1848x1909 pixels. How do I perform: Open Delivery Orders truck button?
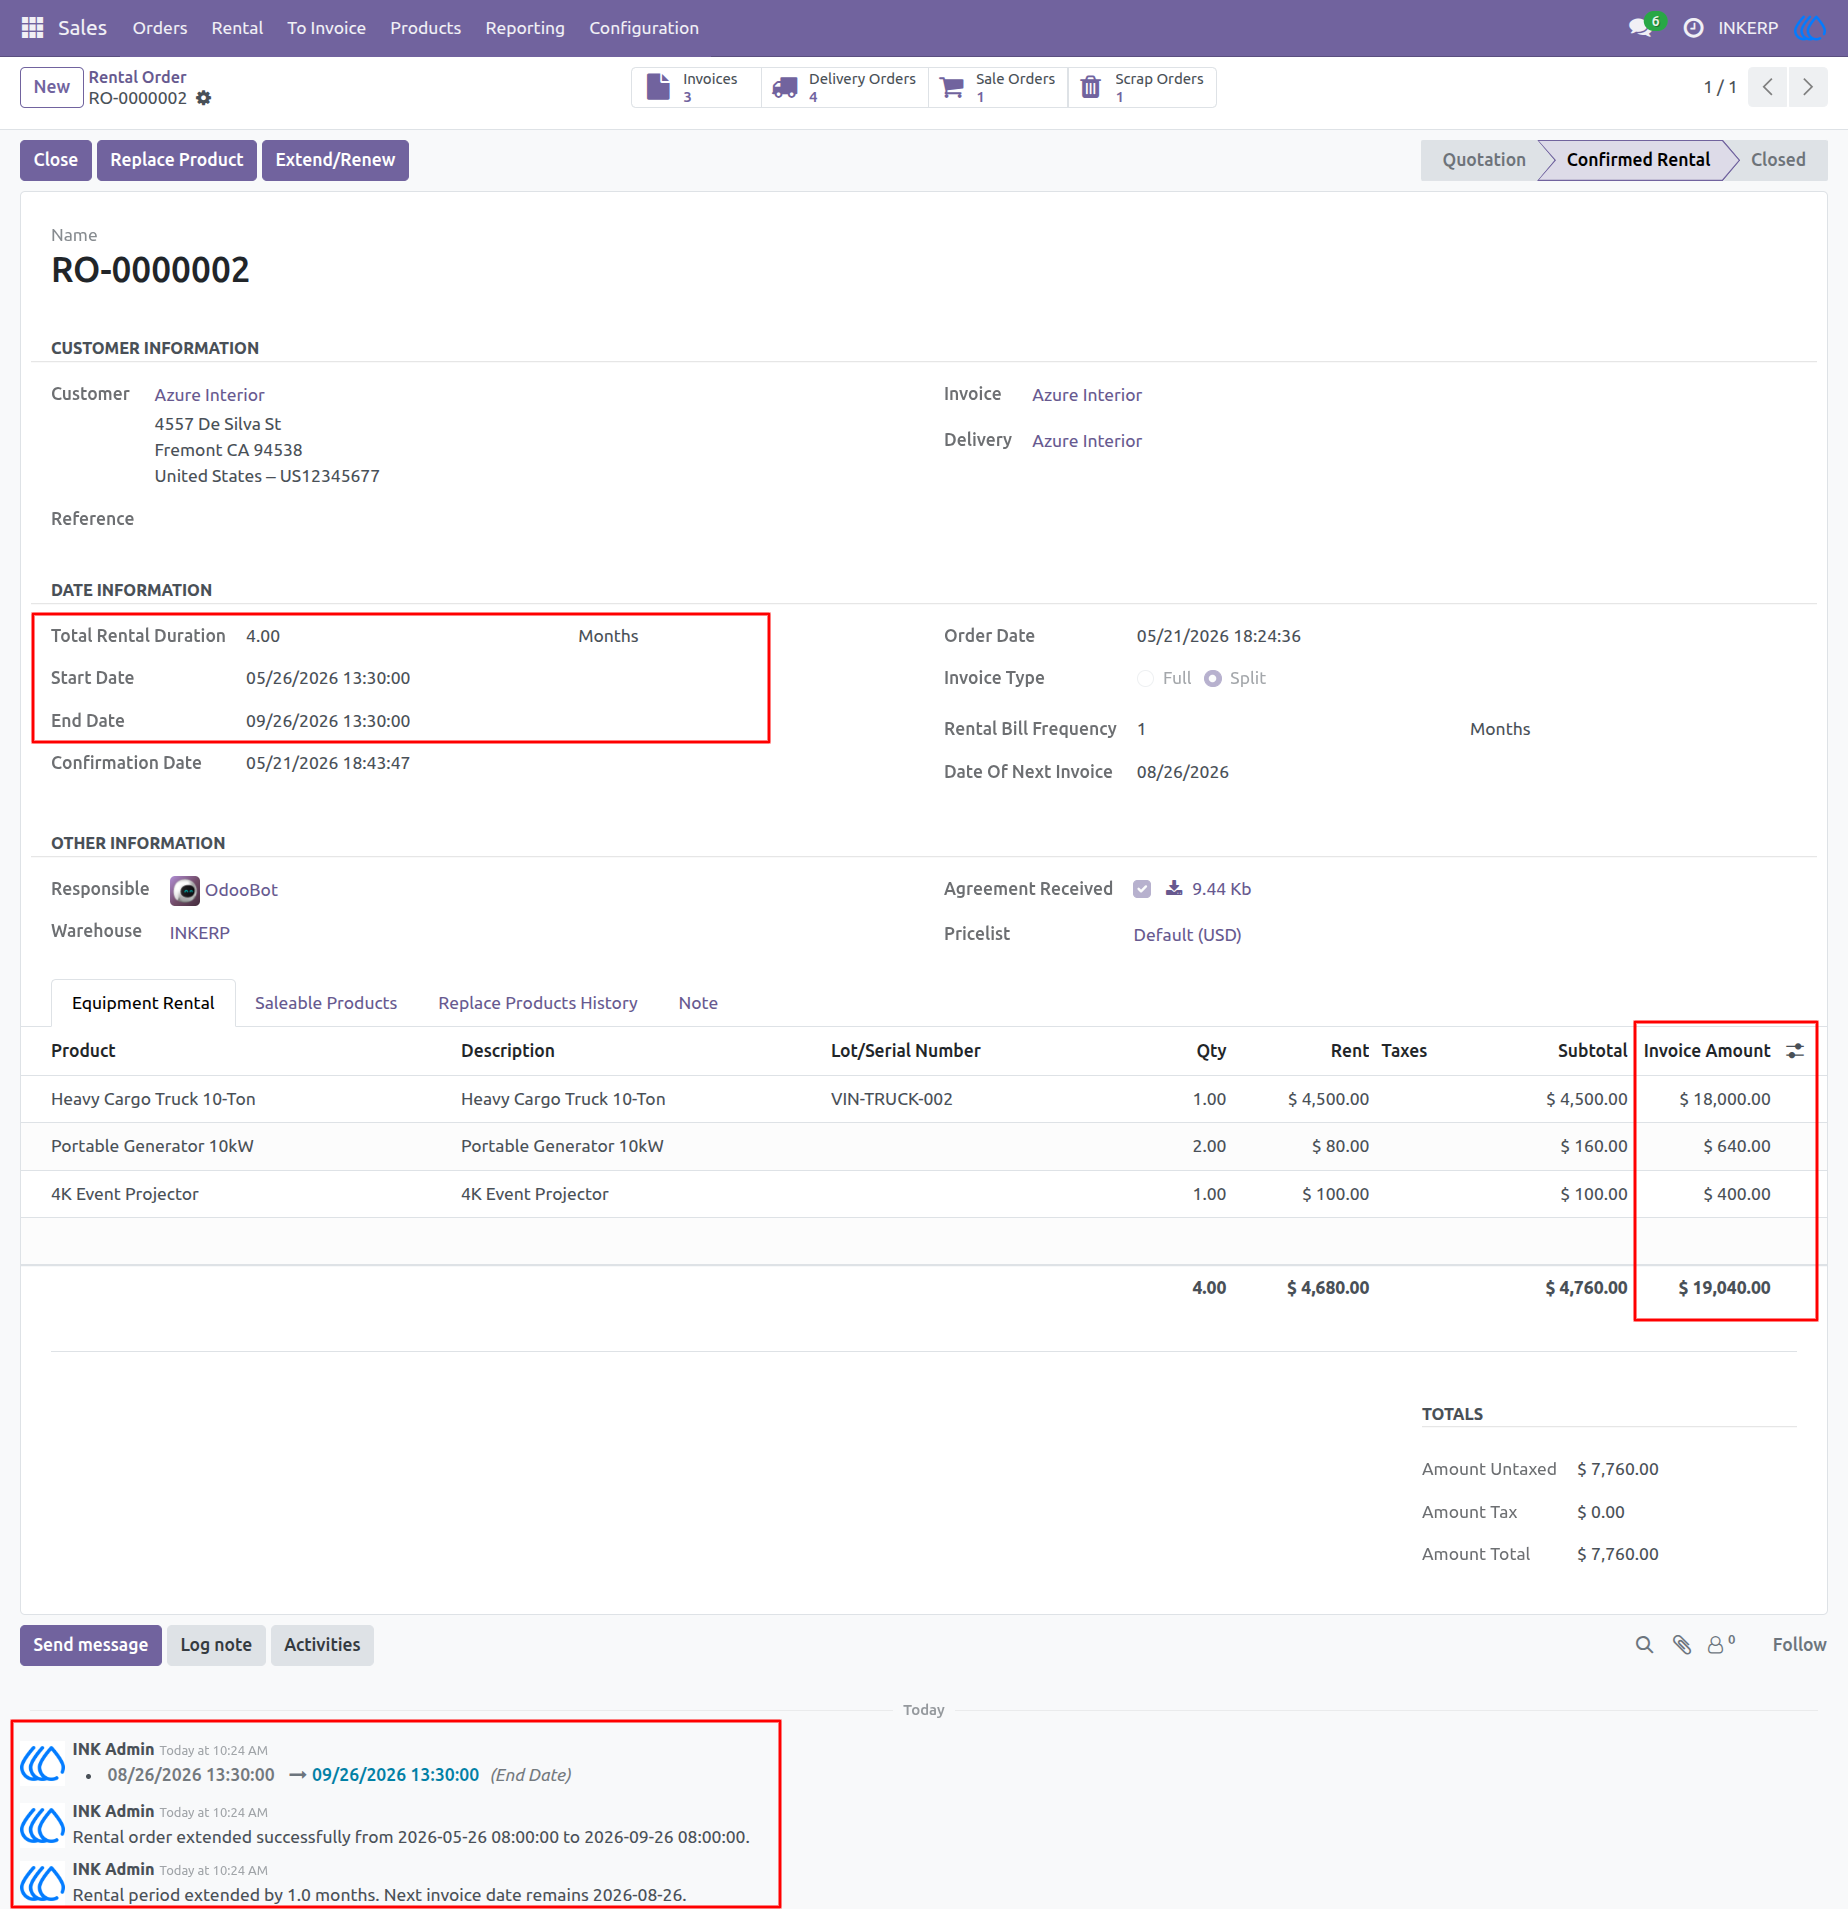coord(845,87)
